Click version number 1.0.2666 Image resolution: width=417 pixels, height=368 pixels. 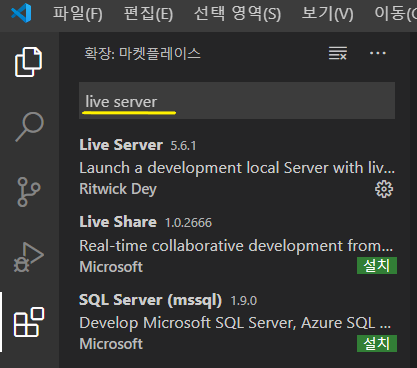point(188,222)
